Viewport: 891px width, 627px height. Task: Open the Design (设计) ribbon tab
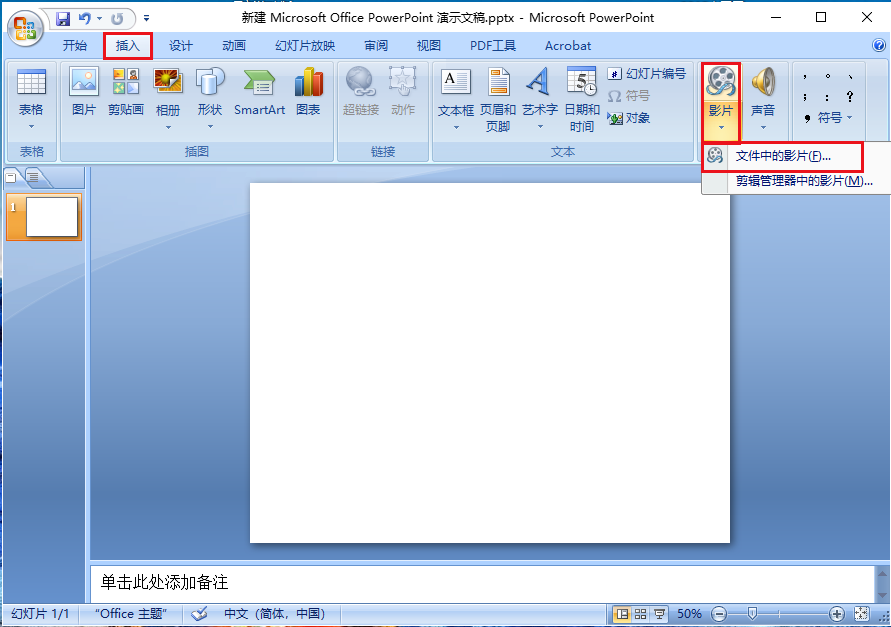point(181,46)
